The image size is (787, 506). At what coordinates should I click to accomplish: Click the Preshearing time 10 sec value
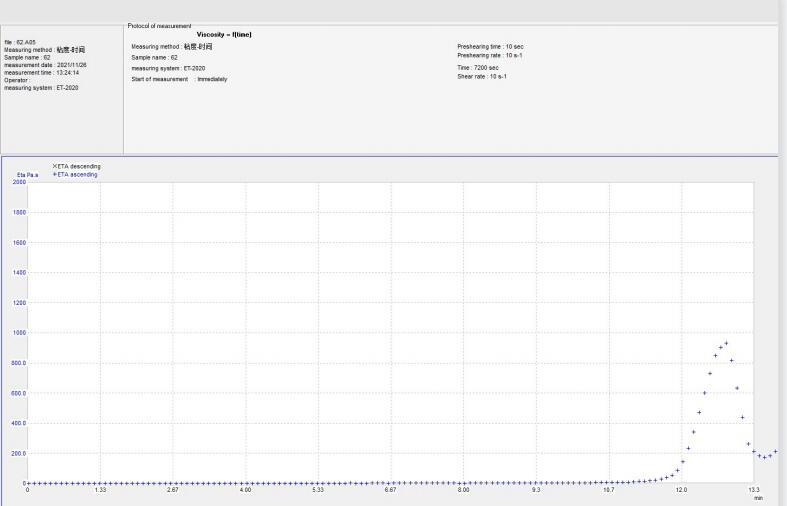[x=490, y=47]
